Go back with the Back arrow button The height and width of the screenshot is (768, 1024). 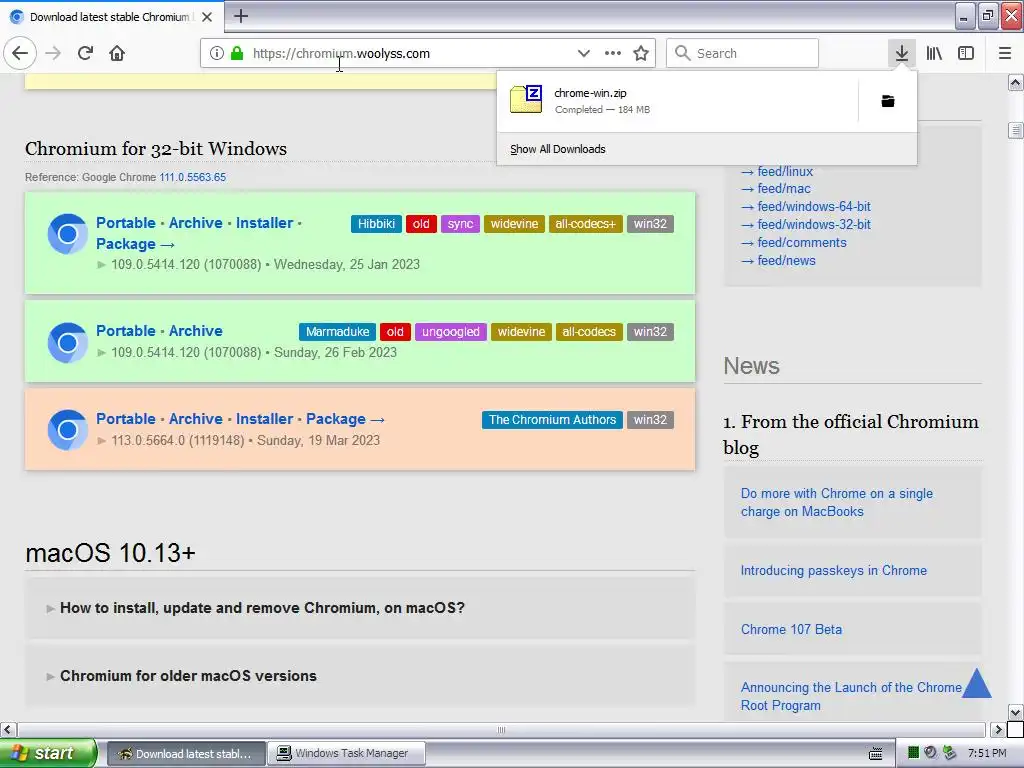(x=20, y=53)
